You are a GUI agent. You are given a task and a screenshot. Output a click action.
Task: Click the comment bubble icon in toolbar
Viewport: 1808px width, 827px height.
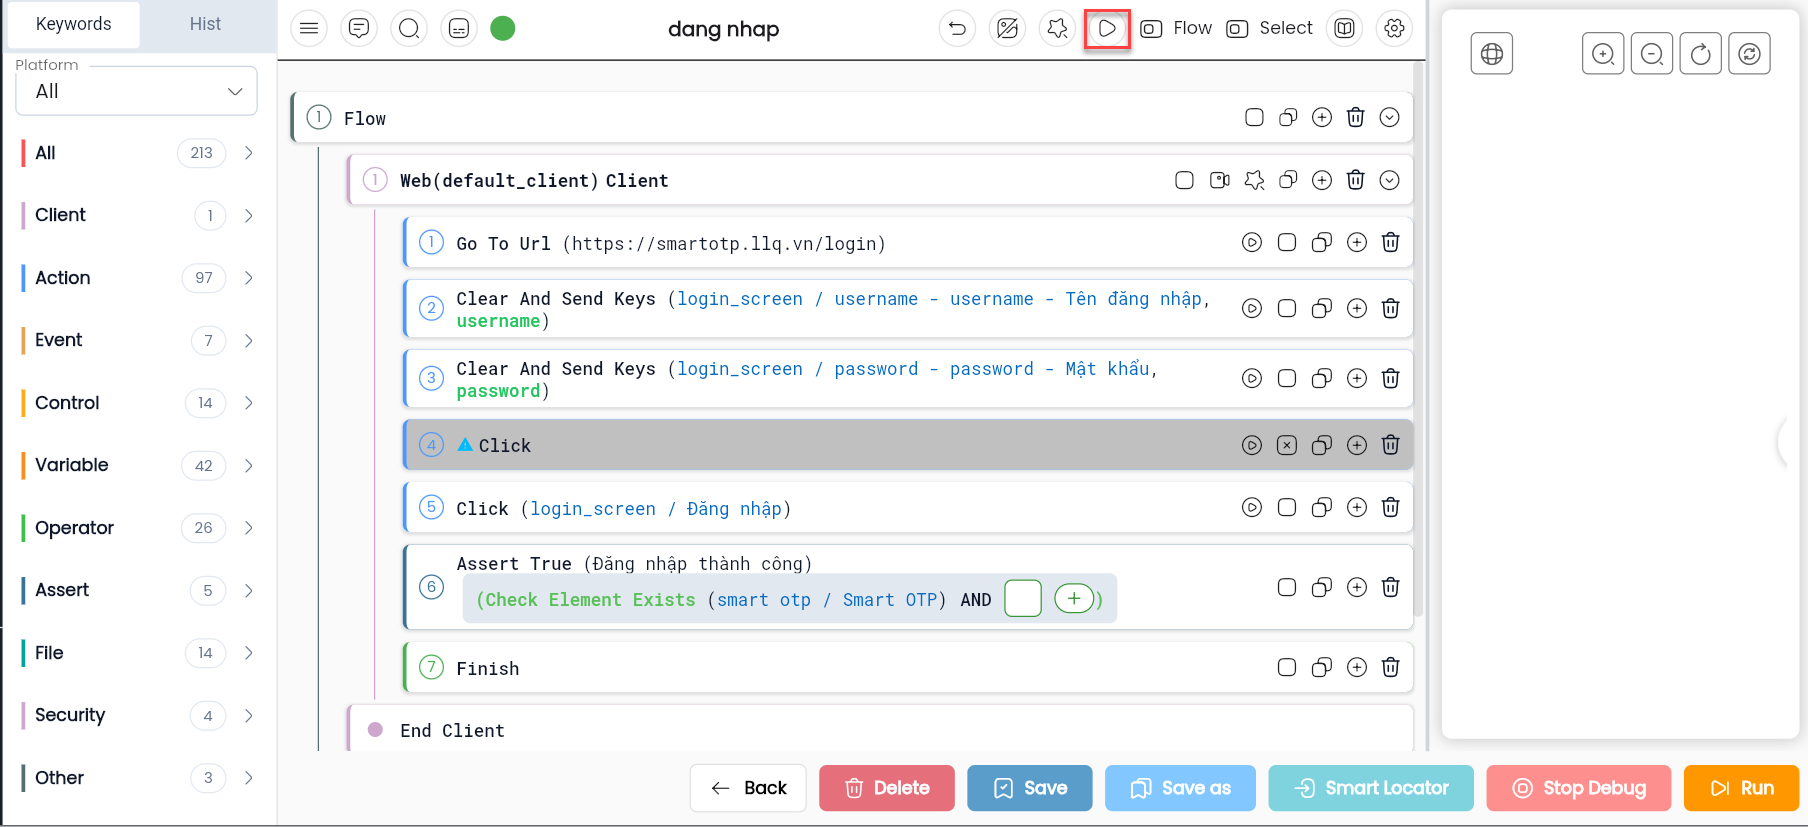point(359,28)
